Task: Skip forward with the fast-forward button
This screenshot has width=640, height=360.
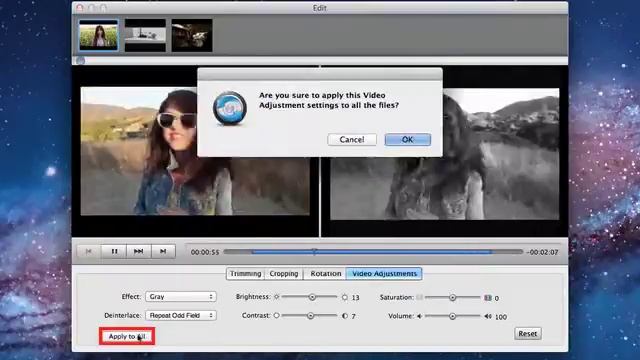Action: tap(139, 251)
